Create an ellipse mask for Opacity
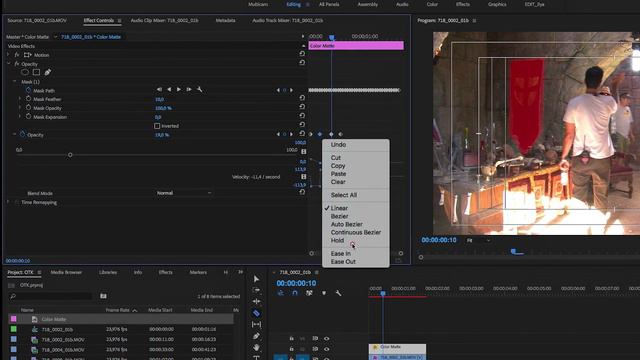 (25, 72)
